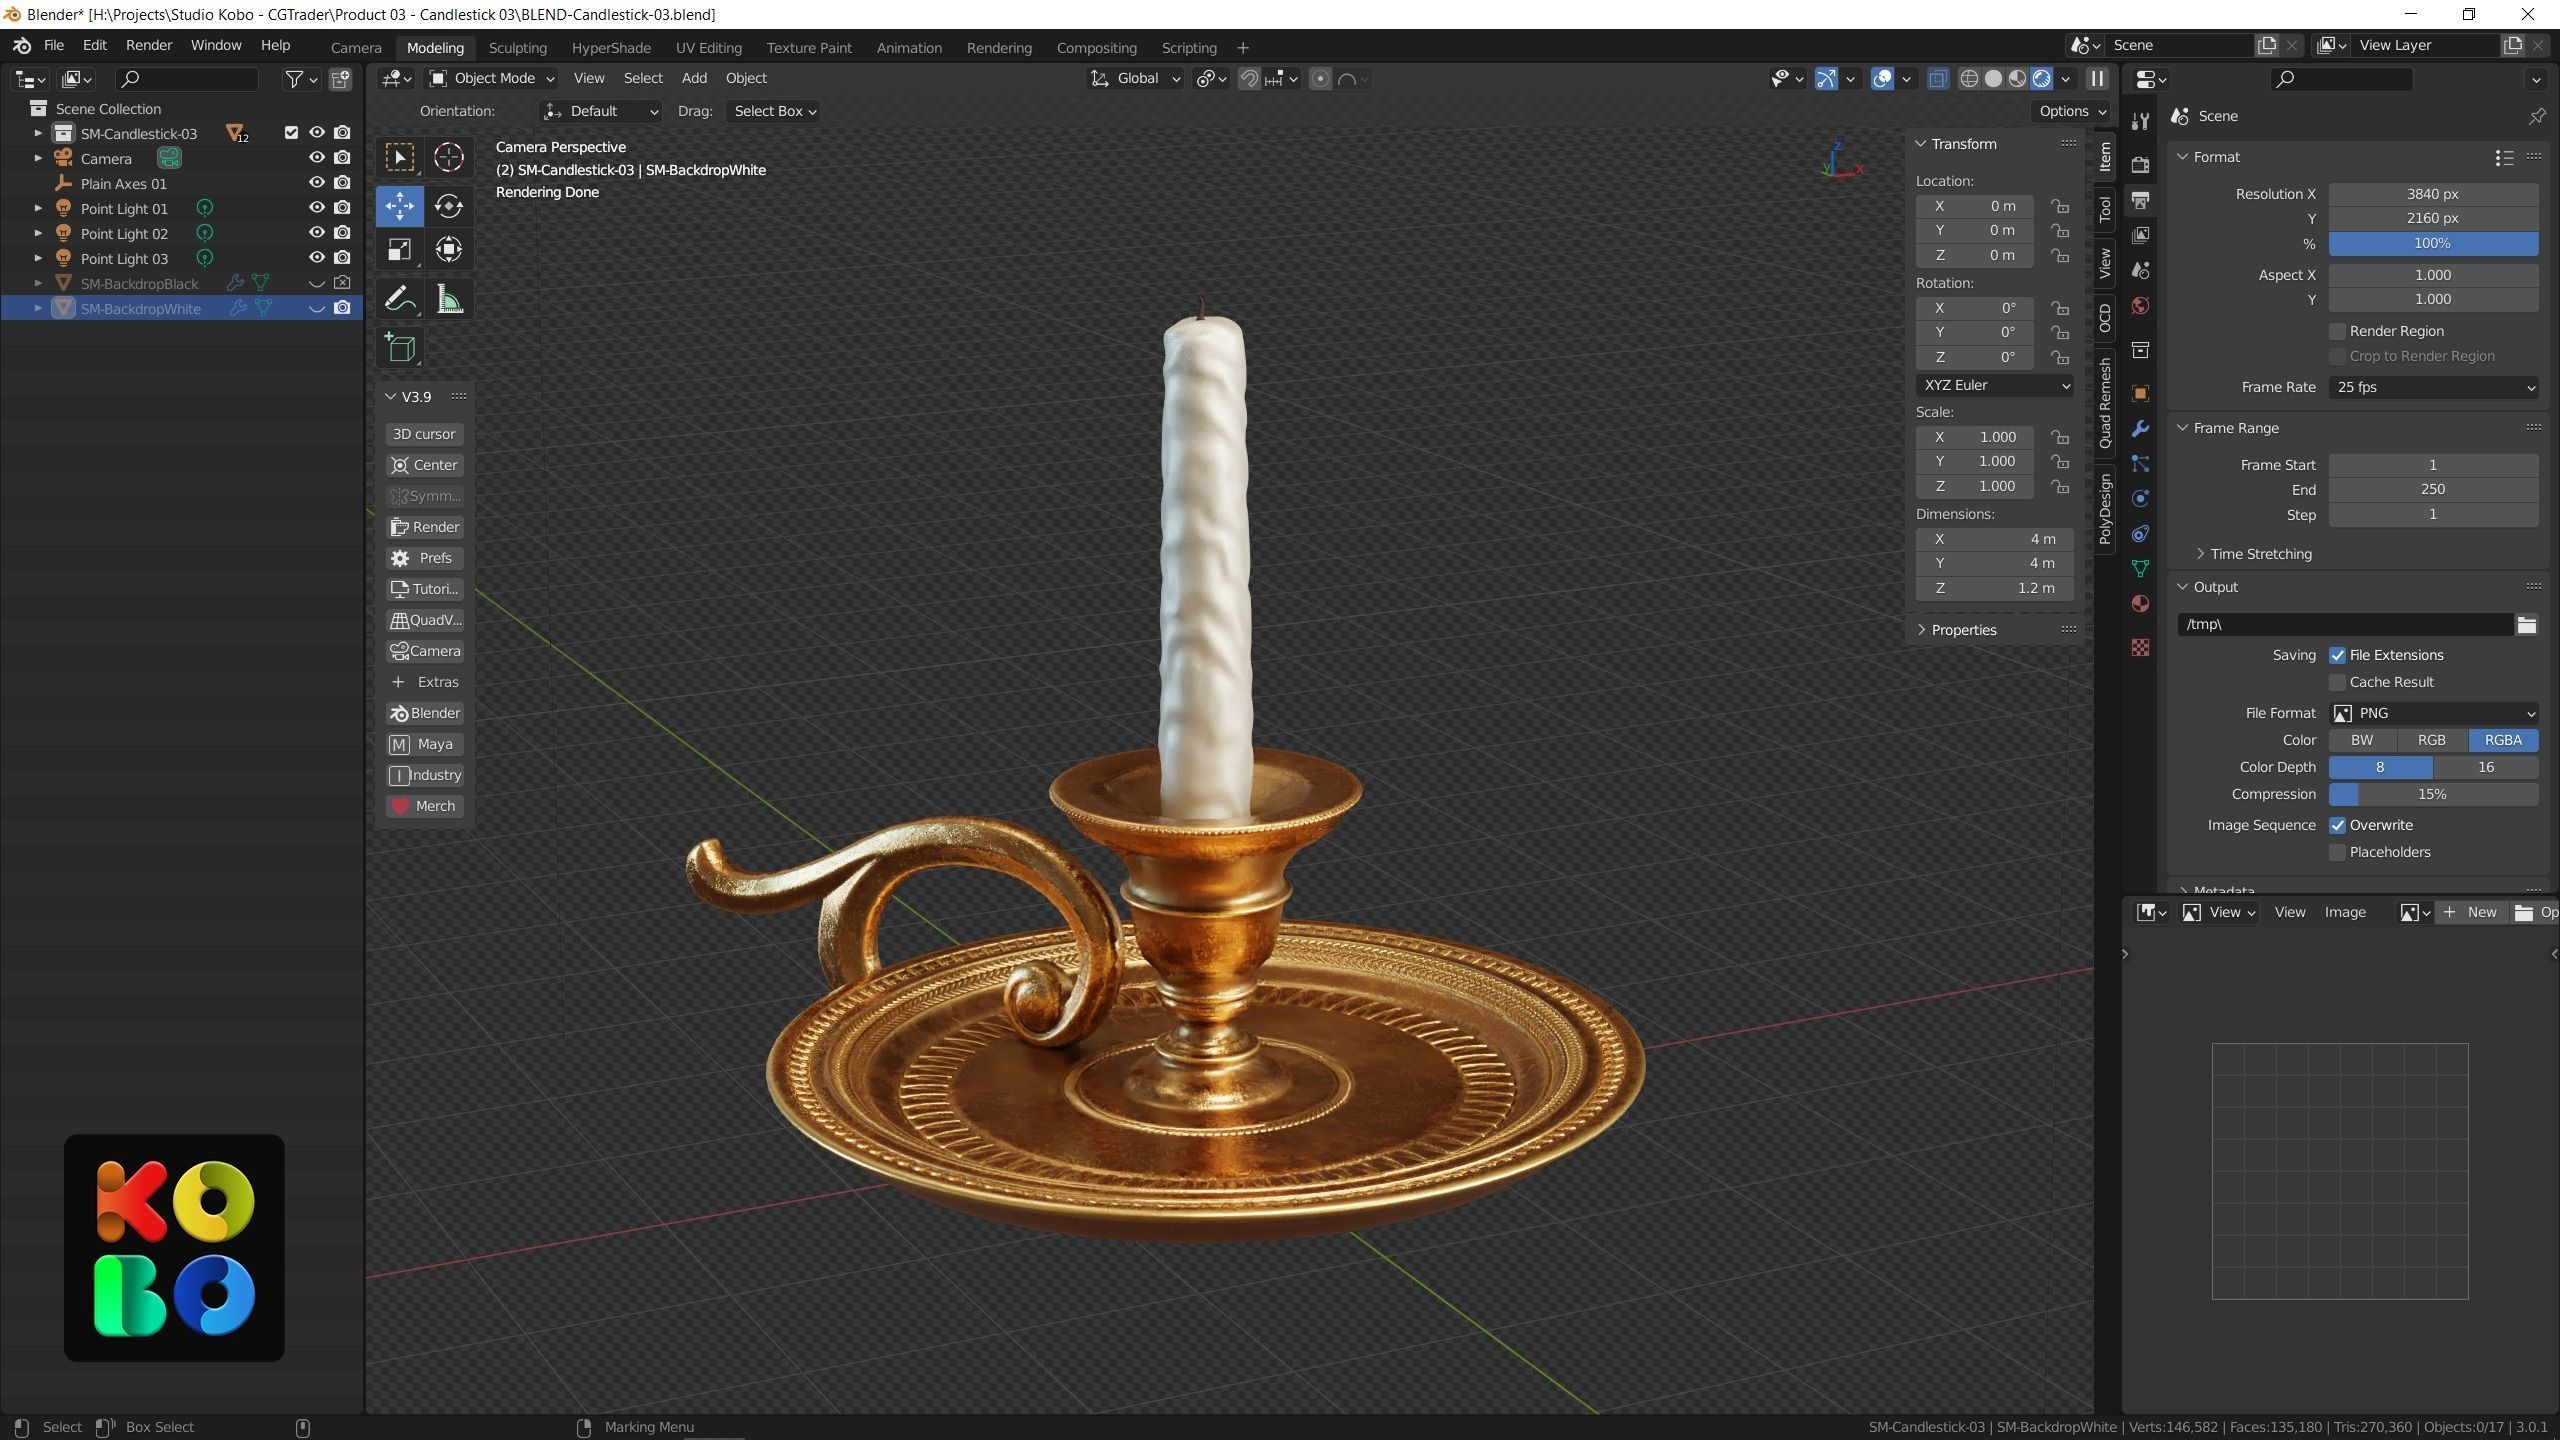Select the Annotate tool
Viewport: 2560px width, 1440px height.
400,299
